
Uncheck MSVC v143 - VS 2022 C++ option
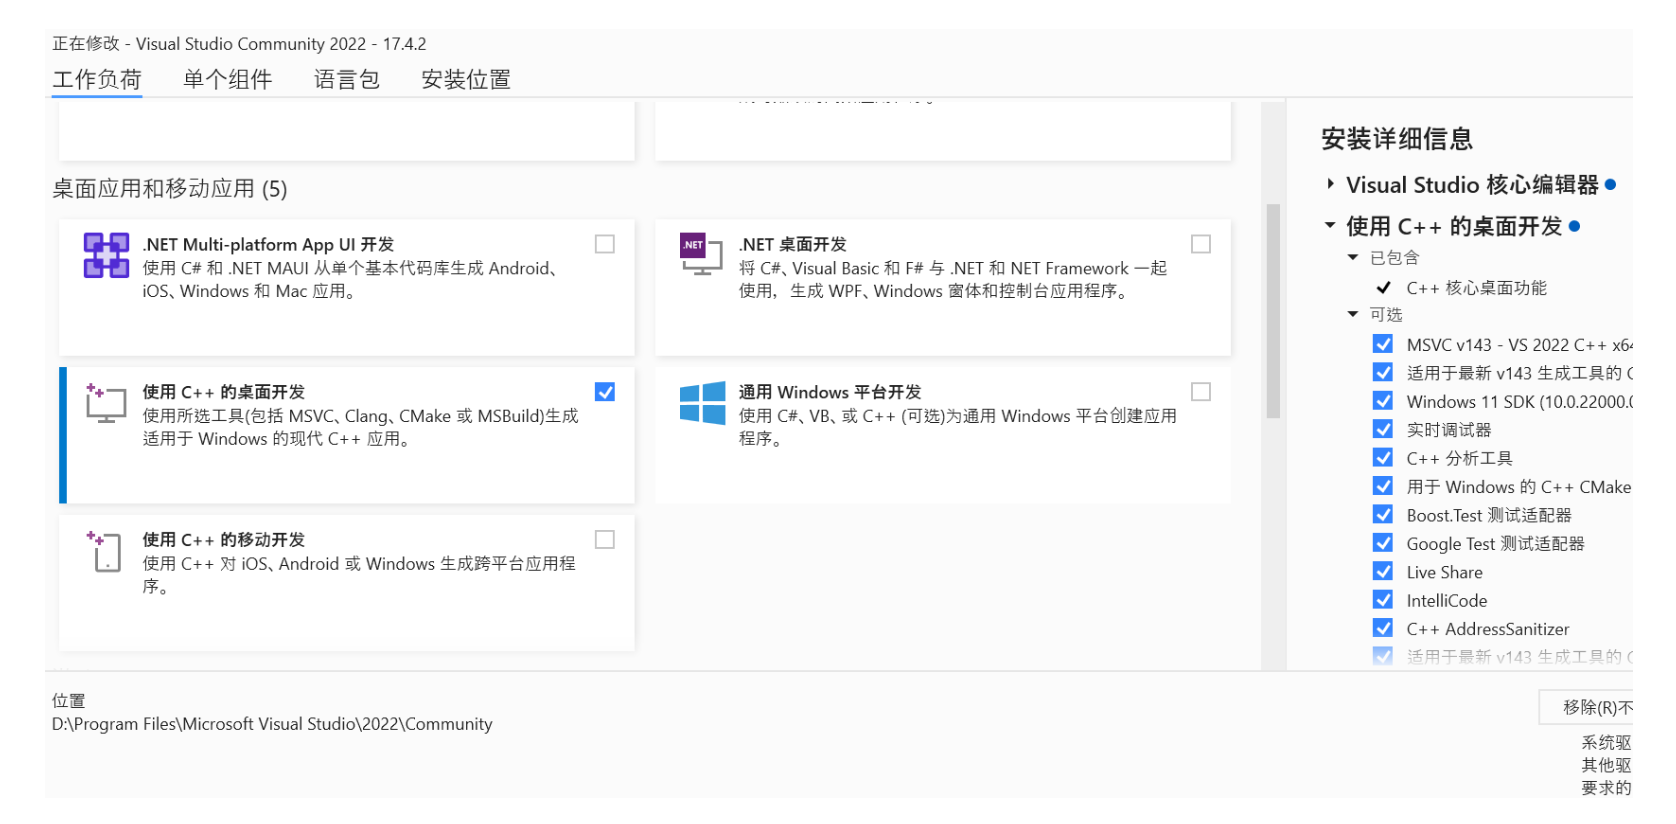click(1383, 344)
